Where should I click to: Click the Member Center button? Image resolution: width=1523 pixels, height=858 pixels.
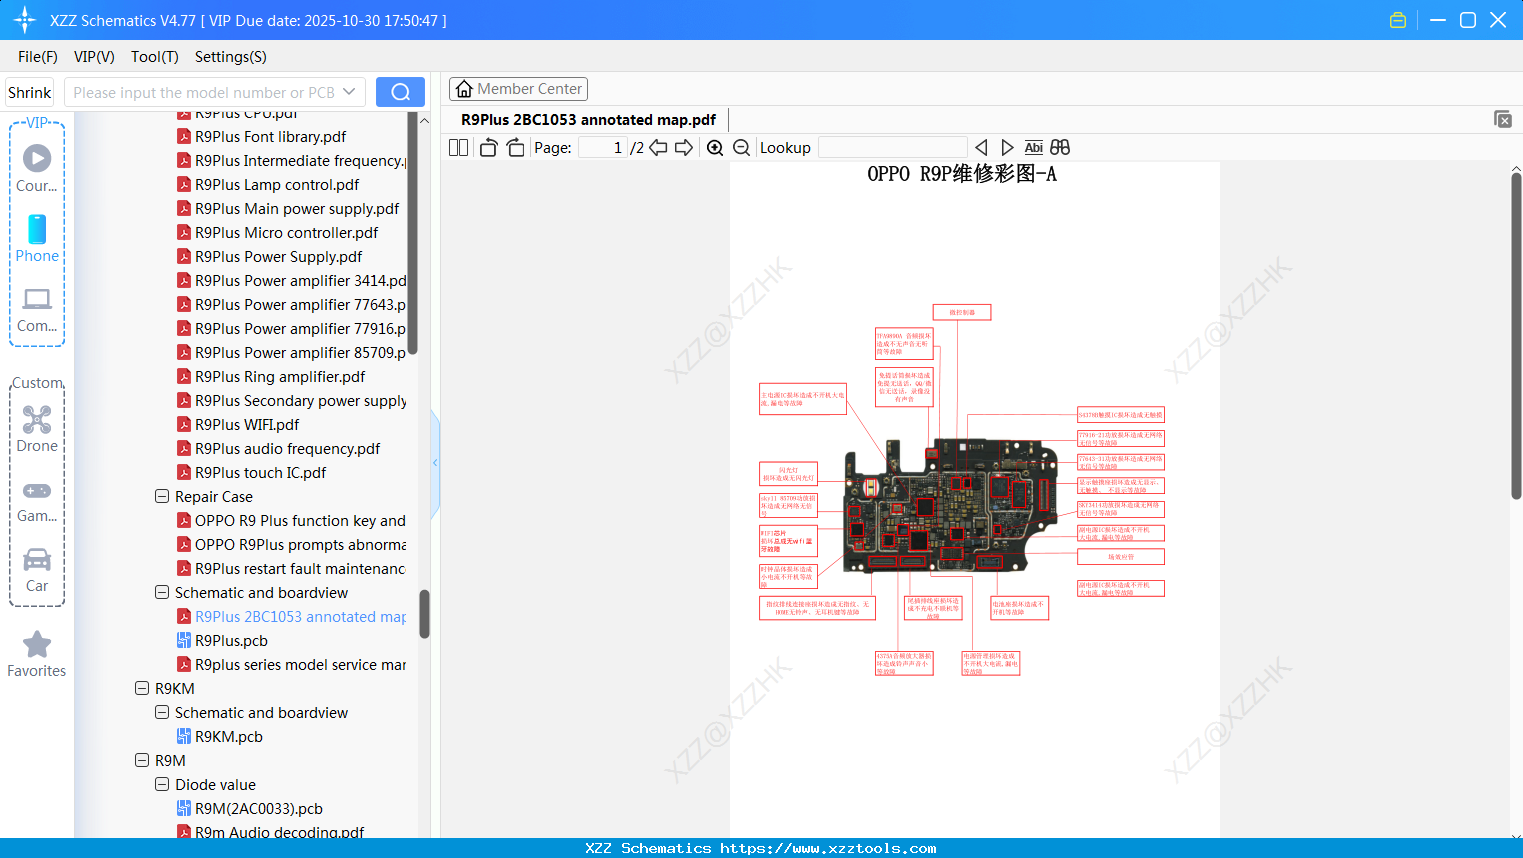518,89
